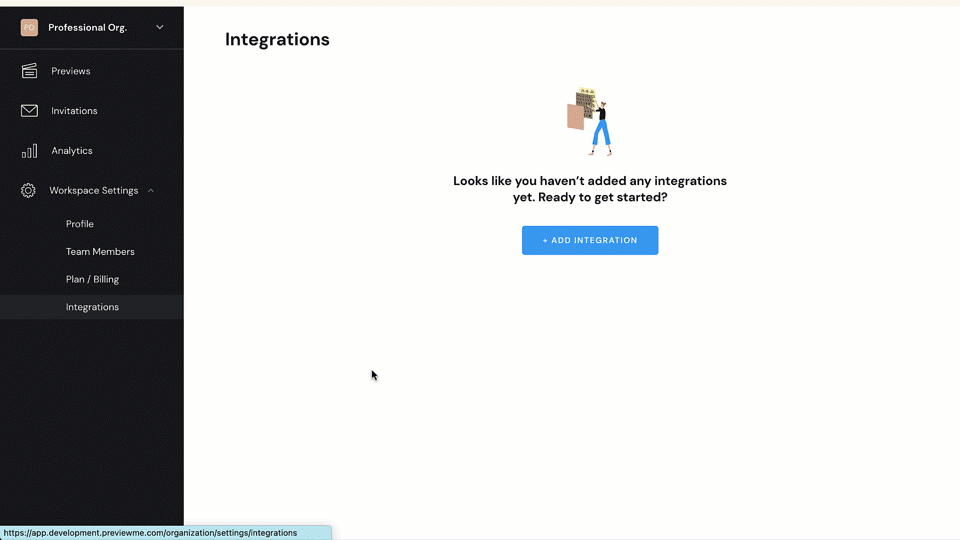Click the Integrations page heading
This screenshot has width=960, height=540.
coord(277,39)
